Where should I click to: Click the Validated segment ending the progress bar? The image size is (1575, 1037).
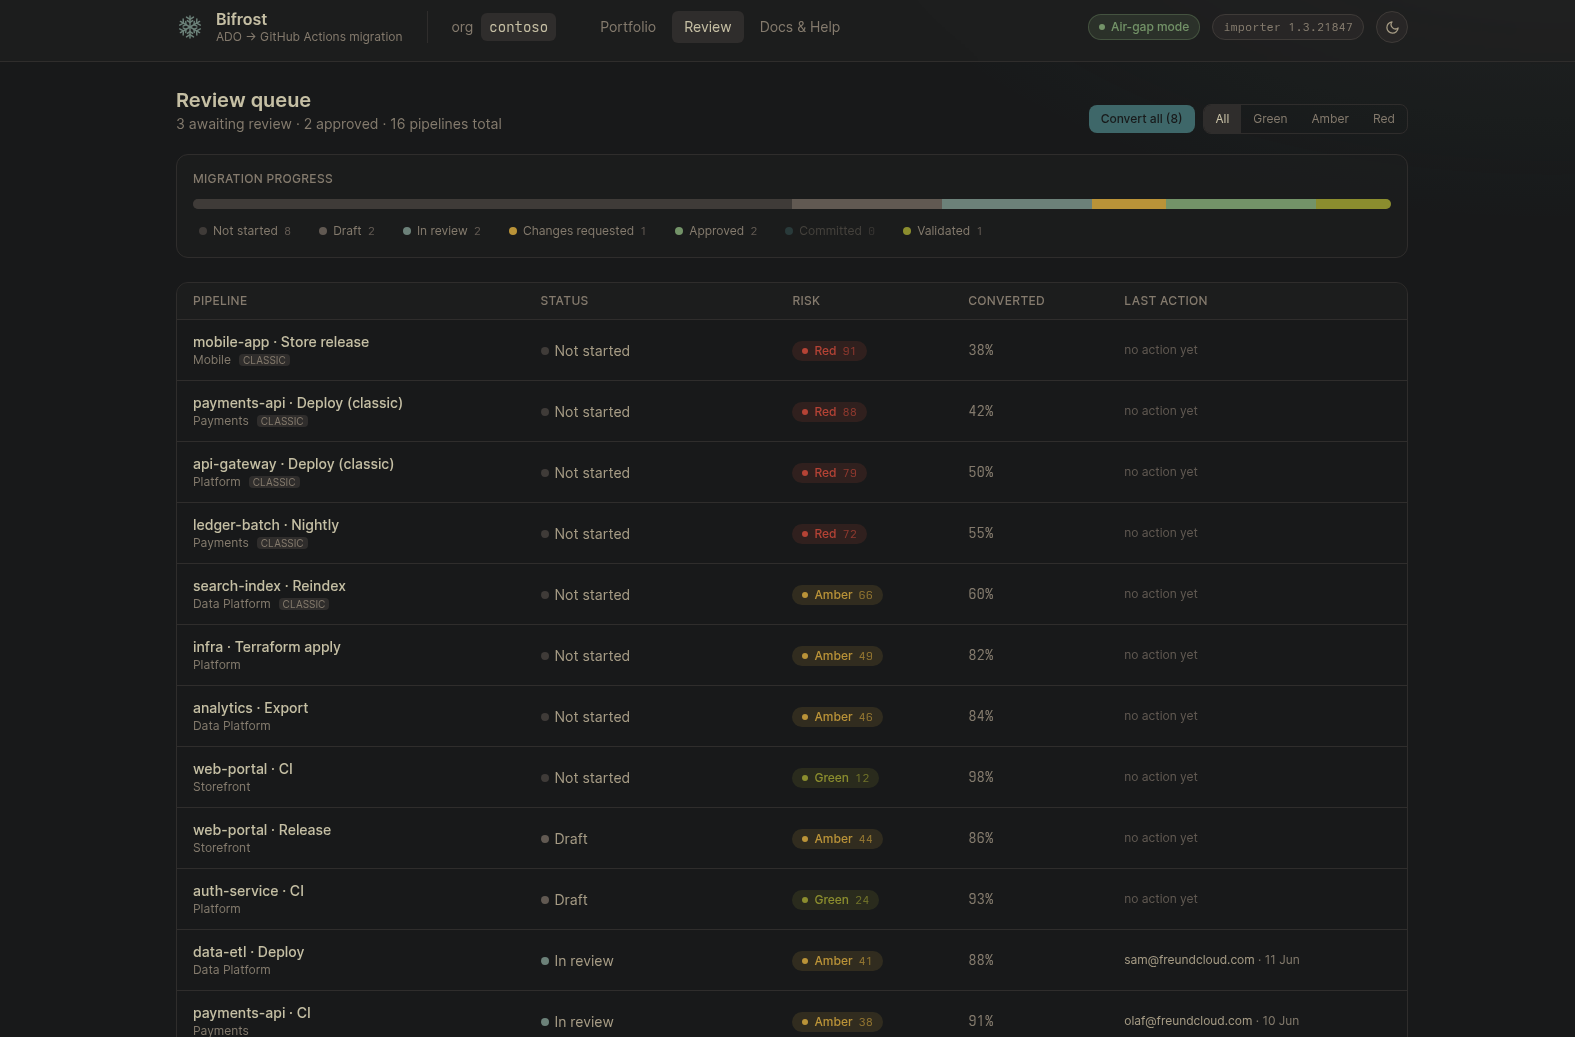(x=1353, y=204)
